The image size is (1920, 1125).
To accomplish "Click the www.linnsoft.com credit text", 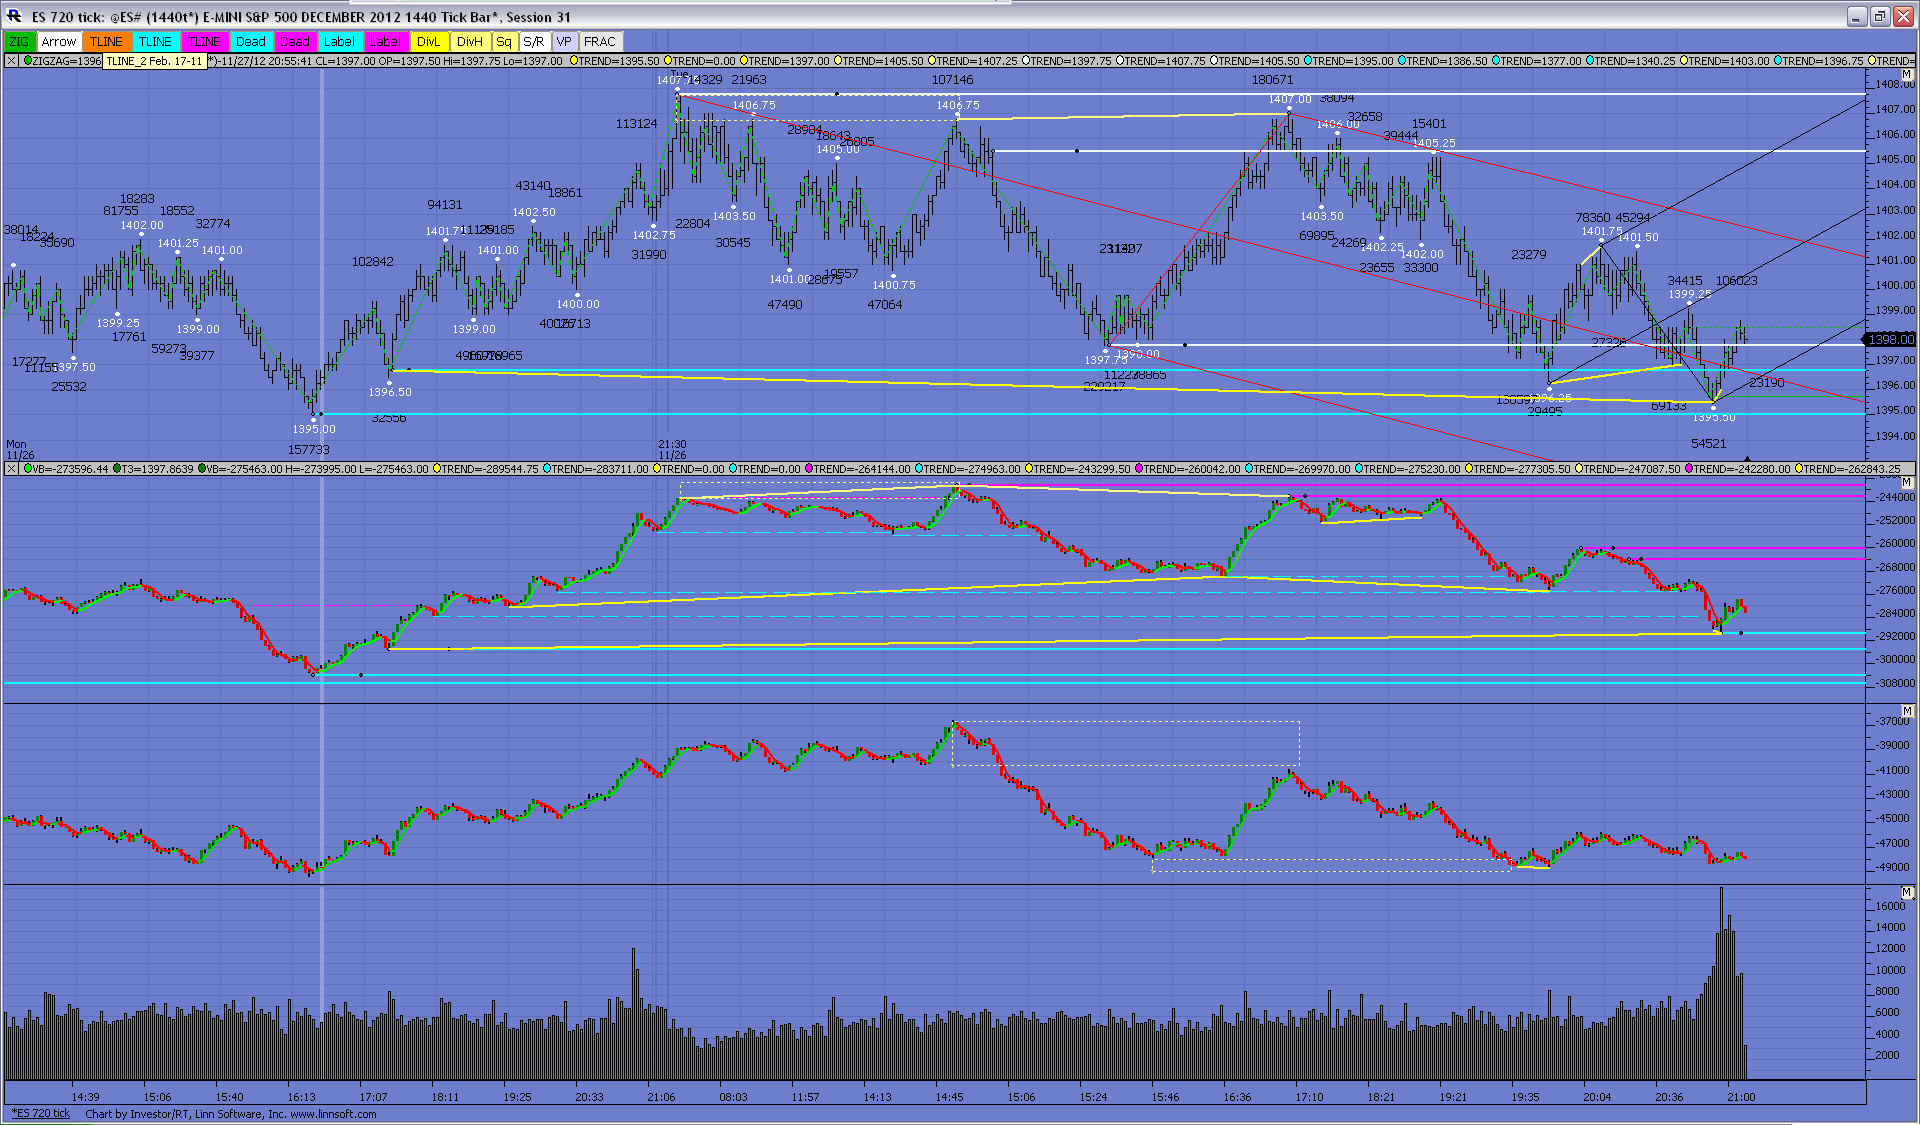I will coord(333,1113).
